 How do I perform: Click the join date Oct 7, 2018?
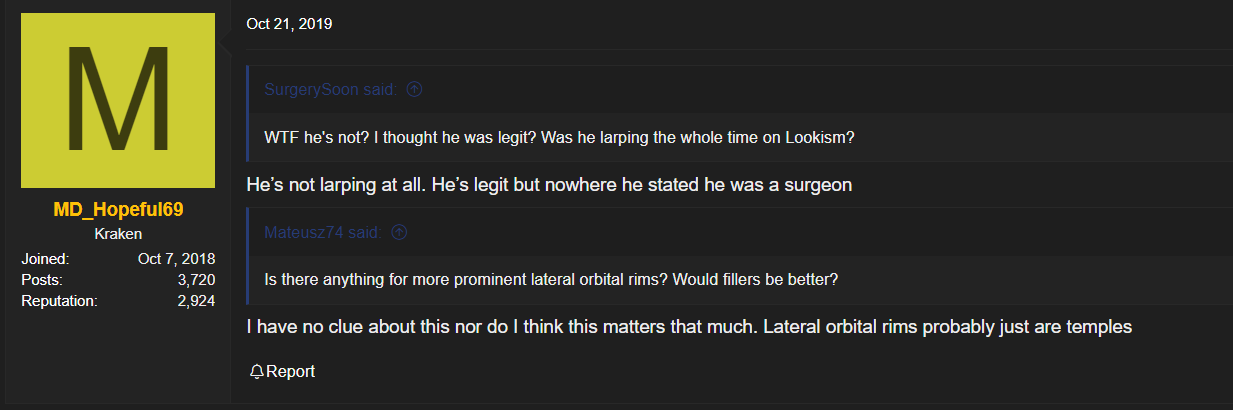point(176,259)
